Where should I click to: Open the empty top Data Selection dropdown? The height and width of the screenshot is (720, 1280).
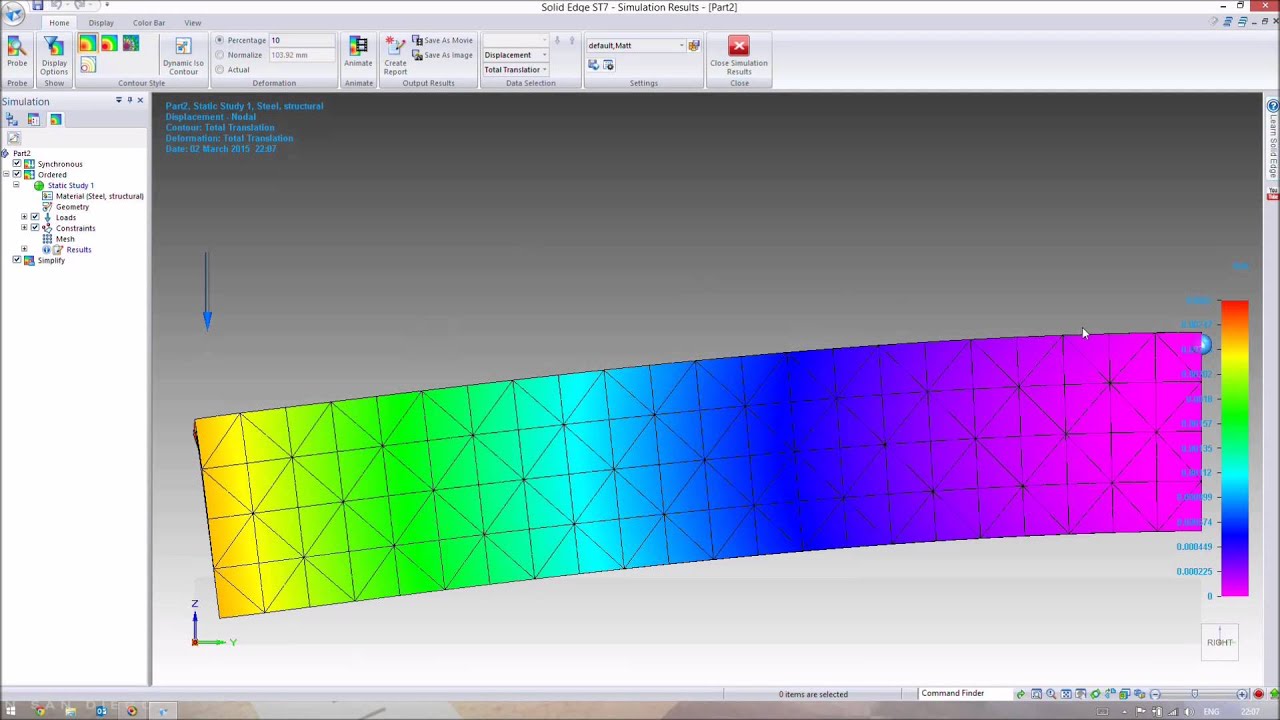[515, 41]
